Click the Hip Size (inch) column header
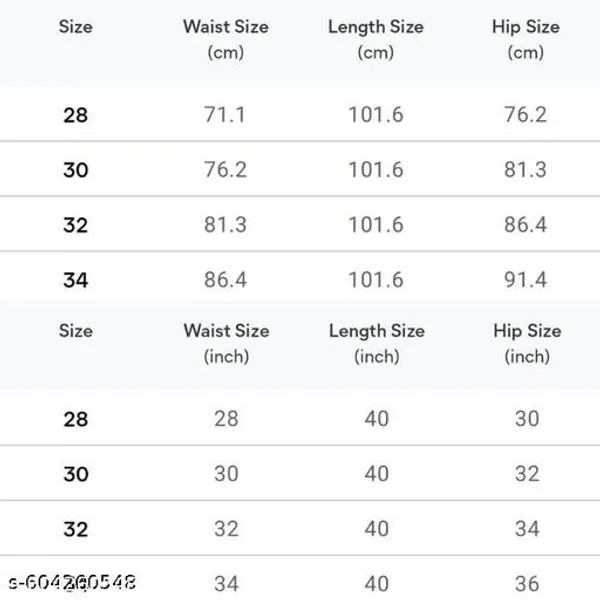The height and width of the screenshot is (600, 600). [x=527, y=344]
